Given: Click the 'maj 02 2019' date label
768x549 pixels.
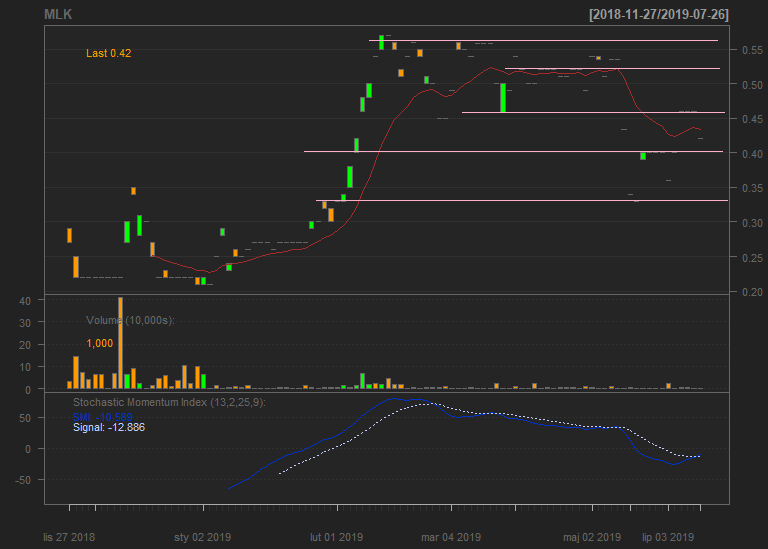Looking at the screenshot, I should (592, 537).
